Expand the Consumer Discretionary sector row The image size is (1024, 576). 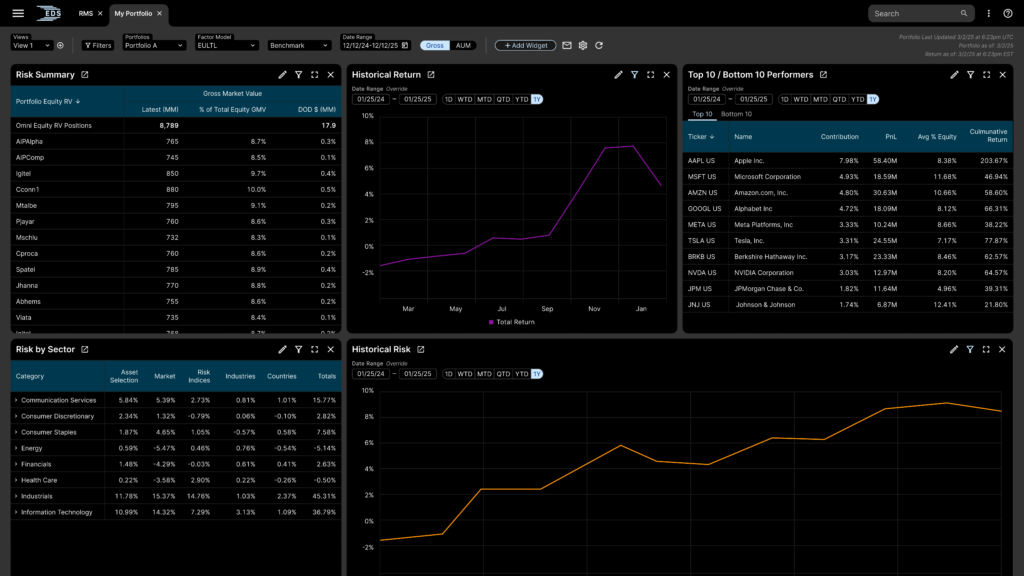tap(16, 417)
